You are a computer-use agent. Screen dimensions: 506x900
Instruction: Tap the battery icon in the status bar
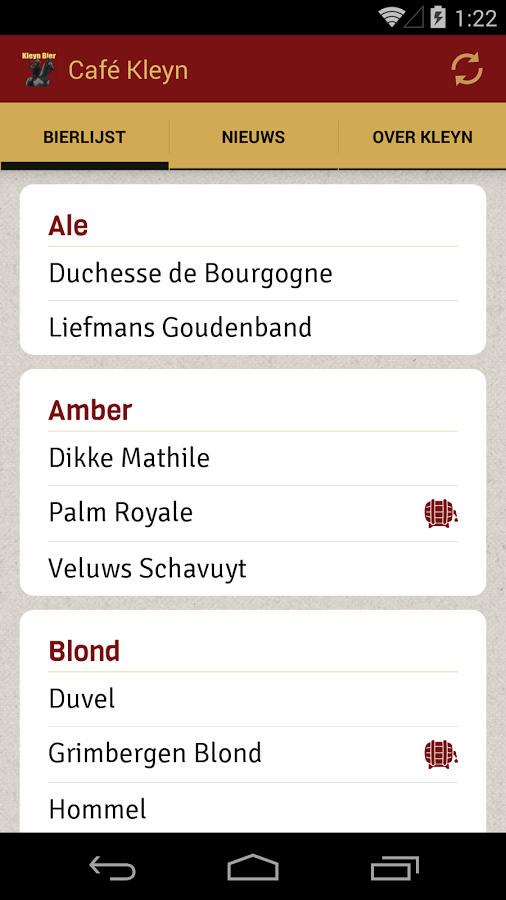tap(438, 17)
